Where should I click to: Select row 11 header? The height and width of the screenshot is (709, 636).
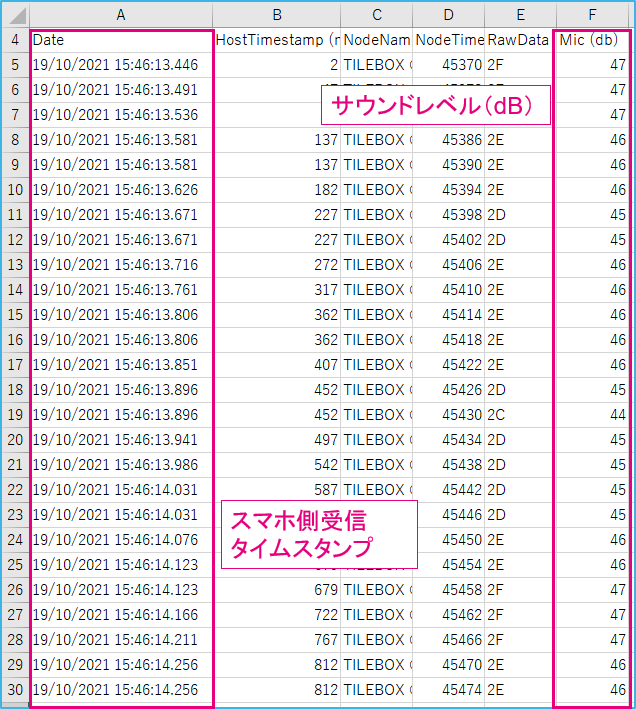(15, 215)
